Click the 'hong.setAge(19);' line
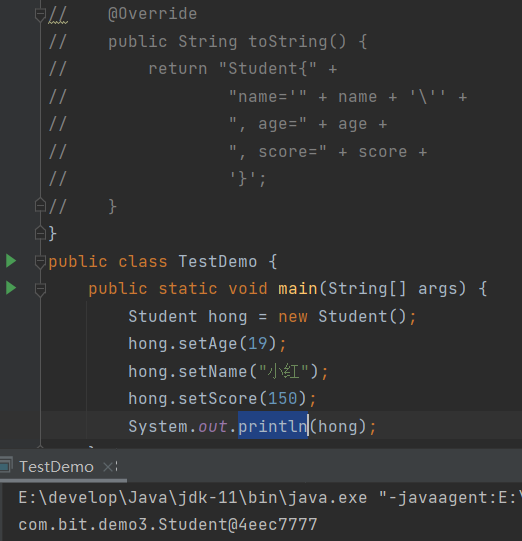 point(207,344)
